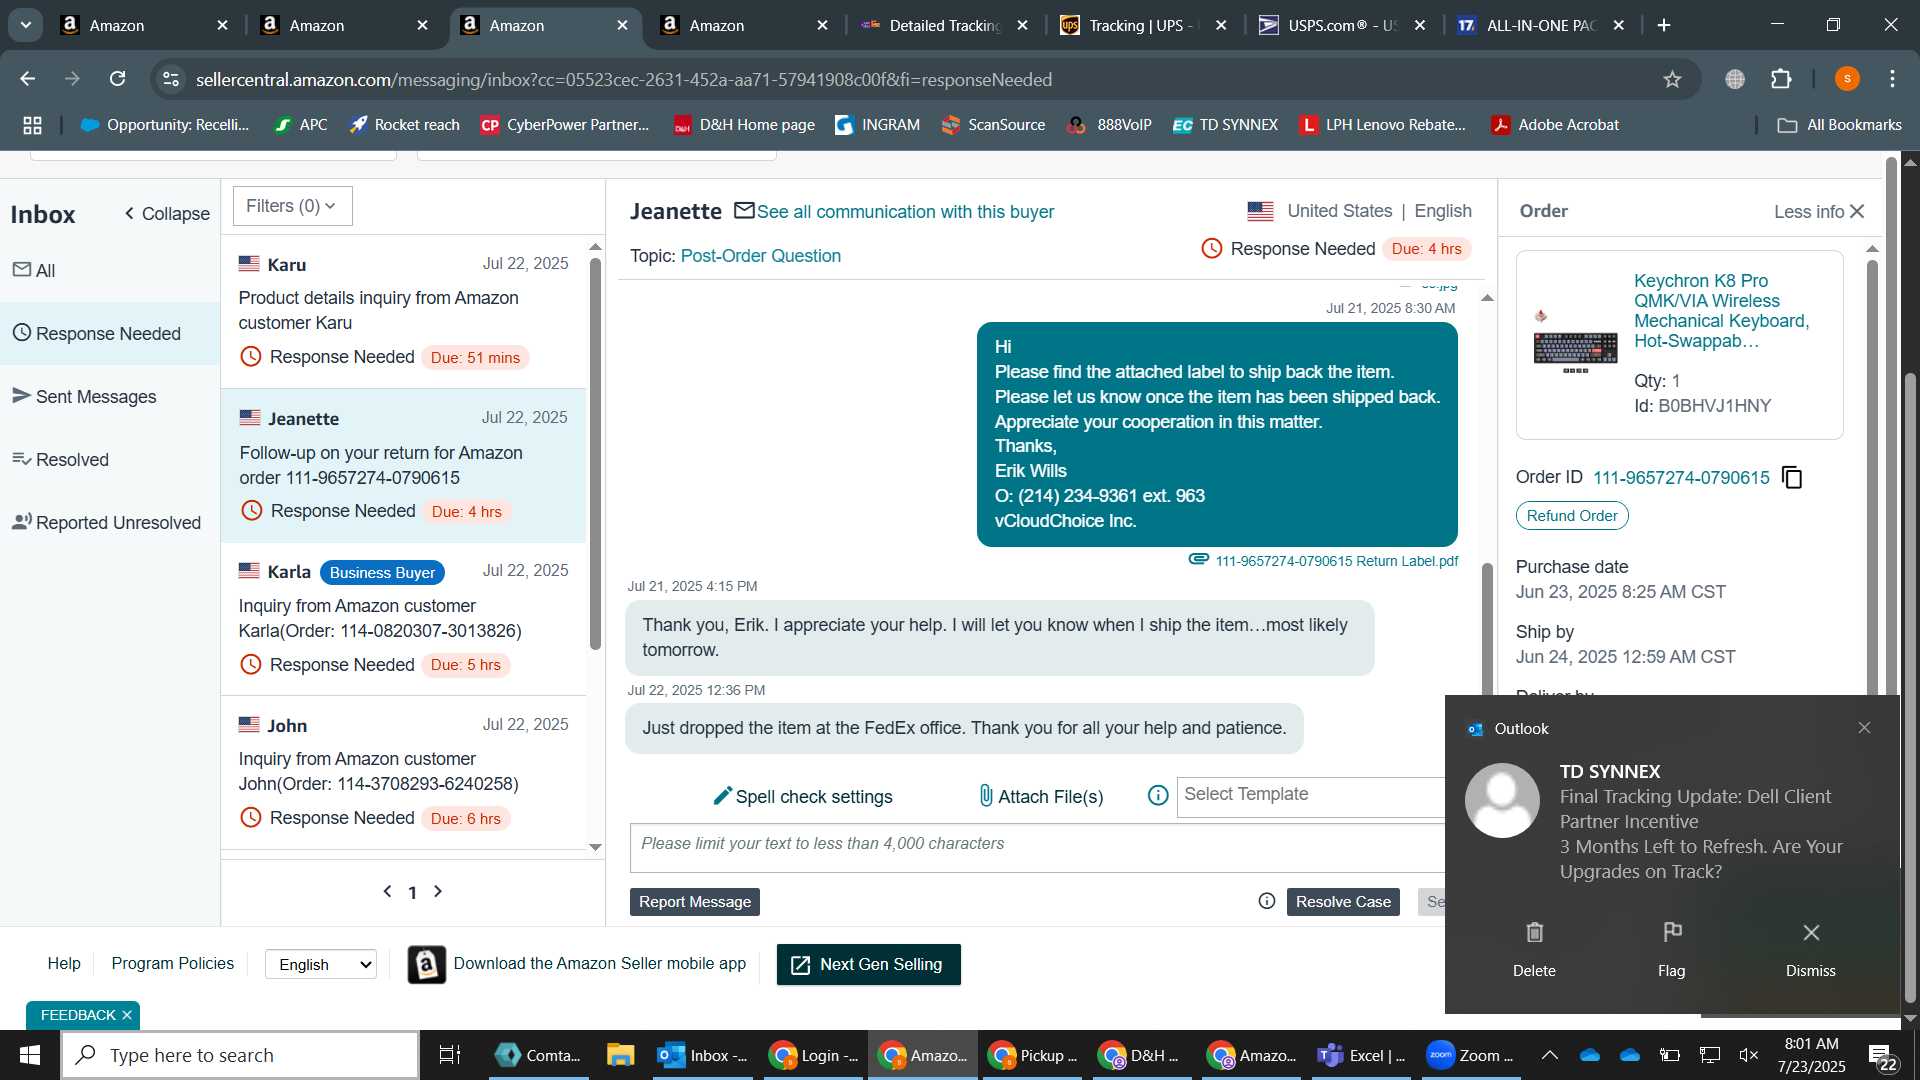View site information icon in address bar
Screen dimensions: 1920x1080
pyautogui.click(x=172, y=79)
